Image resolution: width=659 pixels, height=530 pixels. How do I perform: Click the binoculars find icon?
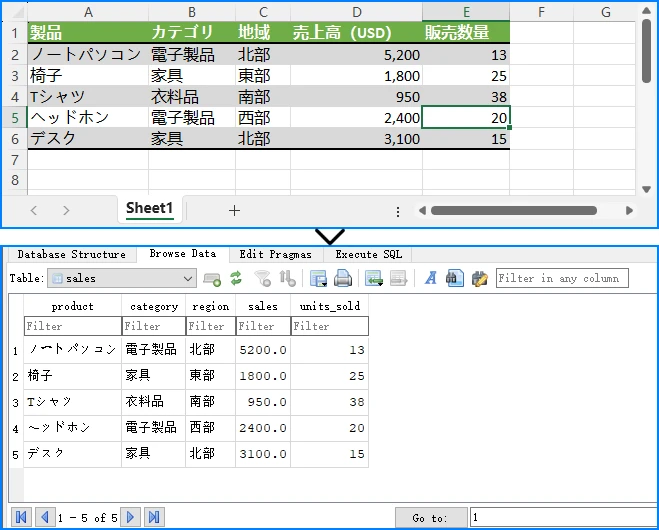(455, 278)
